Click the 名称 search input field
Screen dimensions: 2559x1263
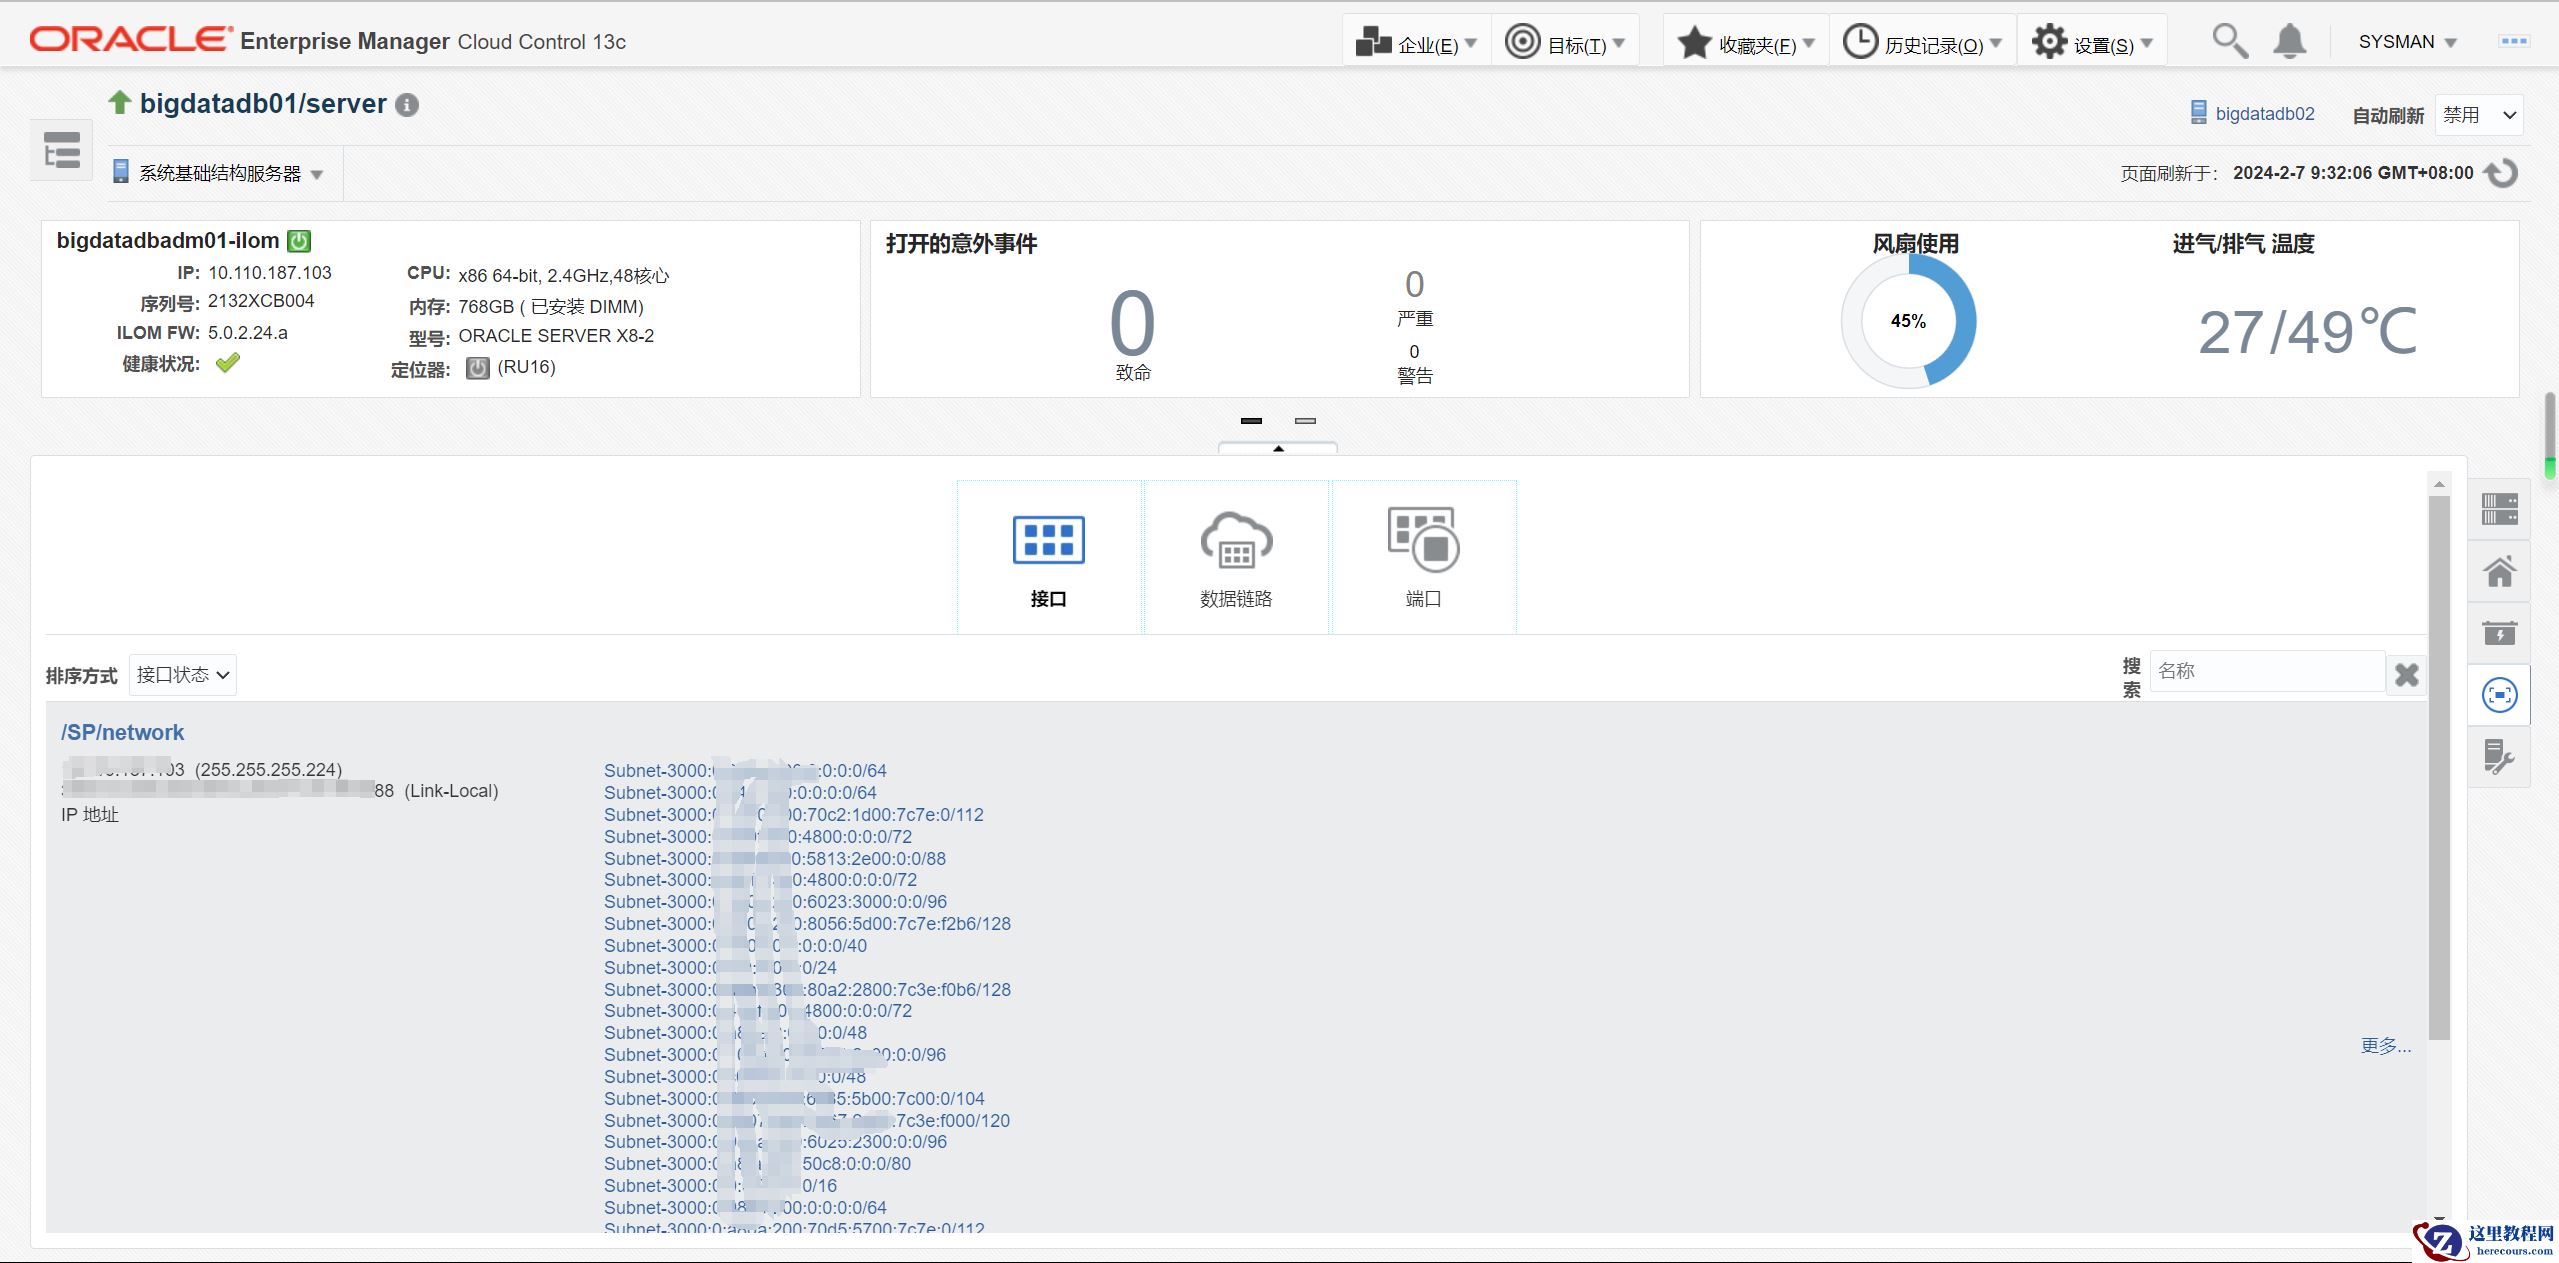pos(2265,671)
